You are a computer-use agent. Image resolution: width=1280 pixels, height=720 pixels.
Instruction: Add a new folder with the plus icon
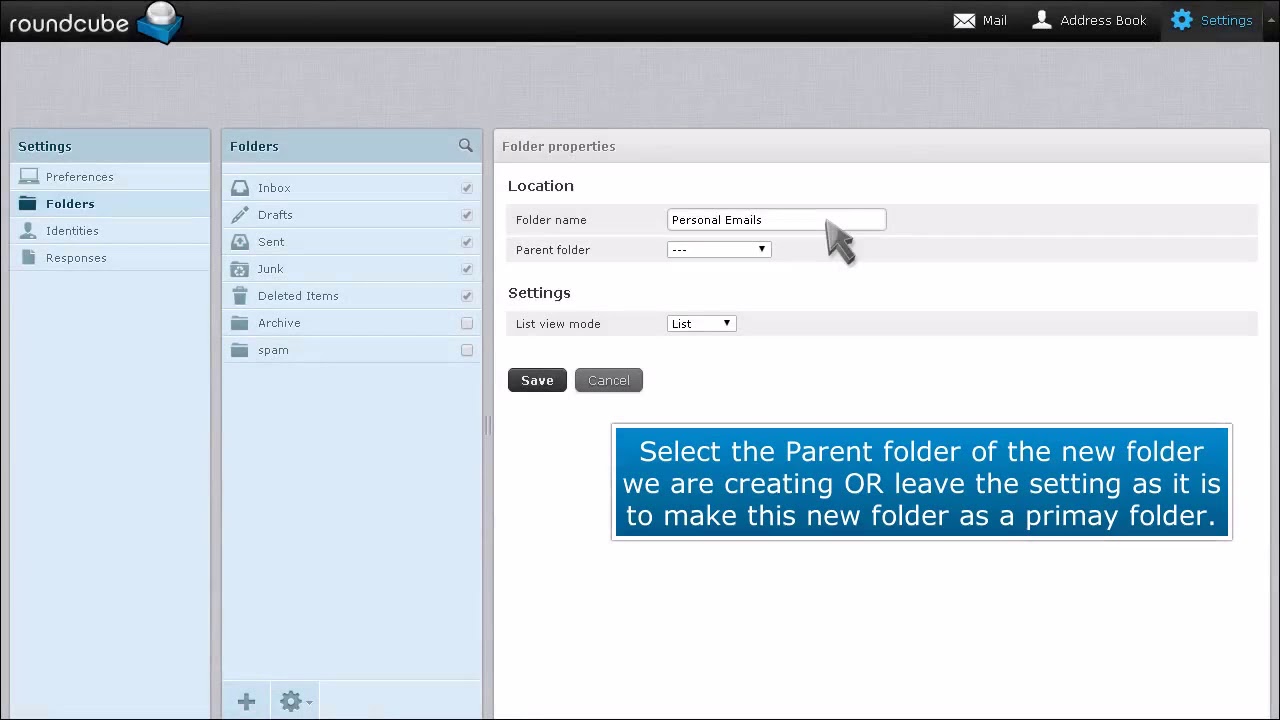point(246,702)
